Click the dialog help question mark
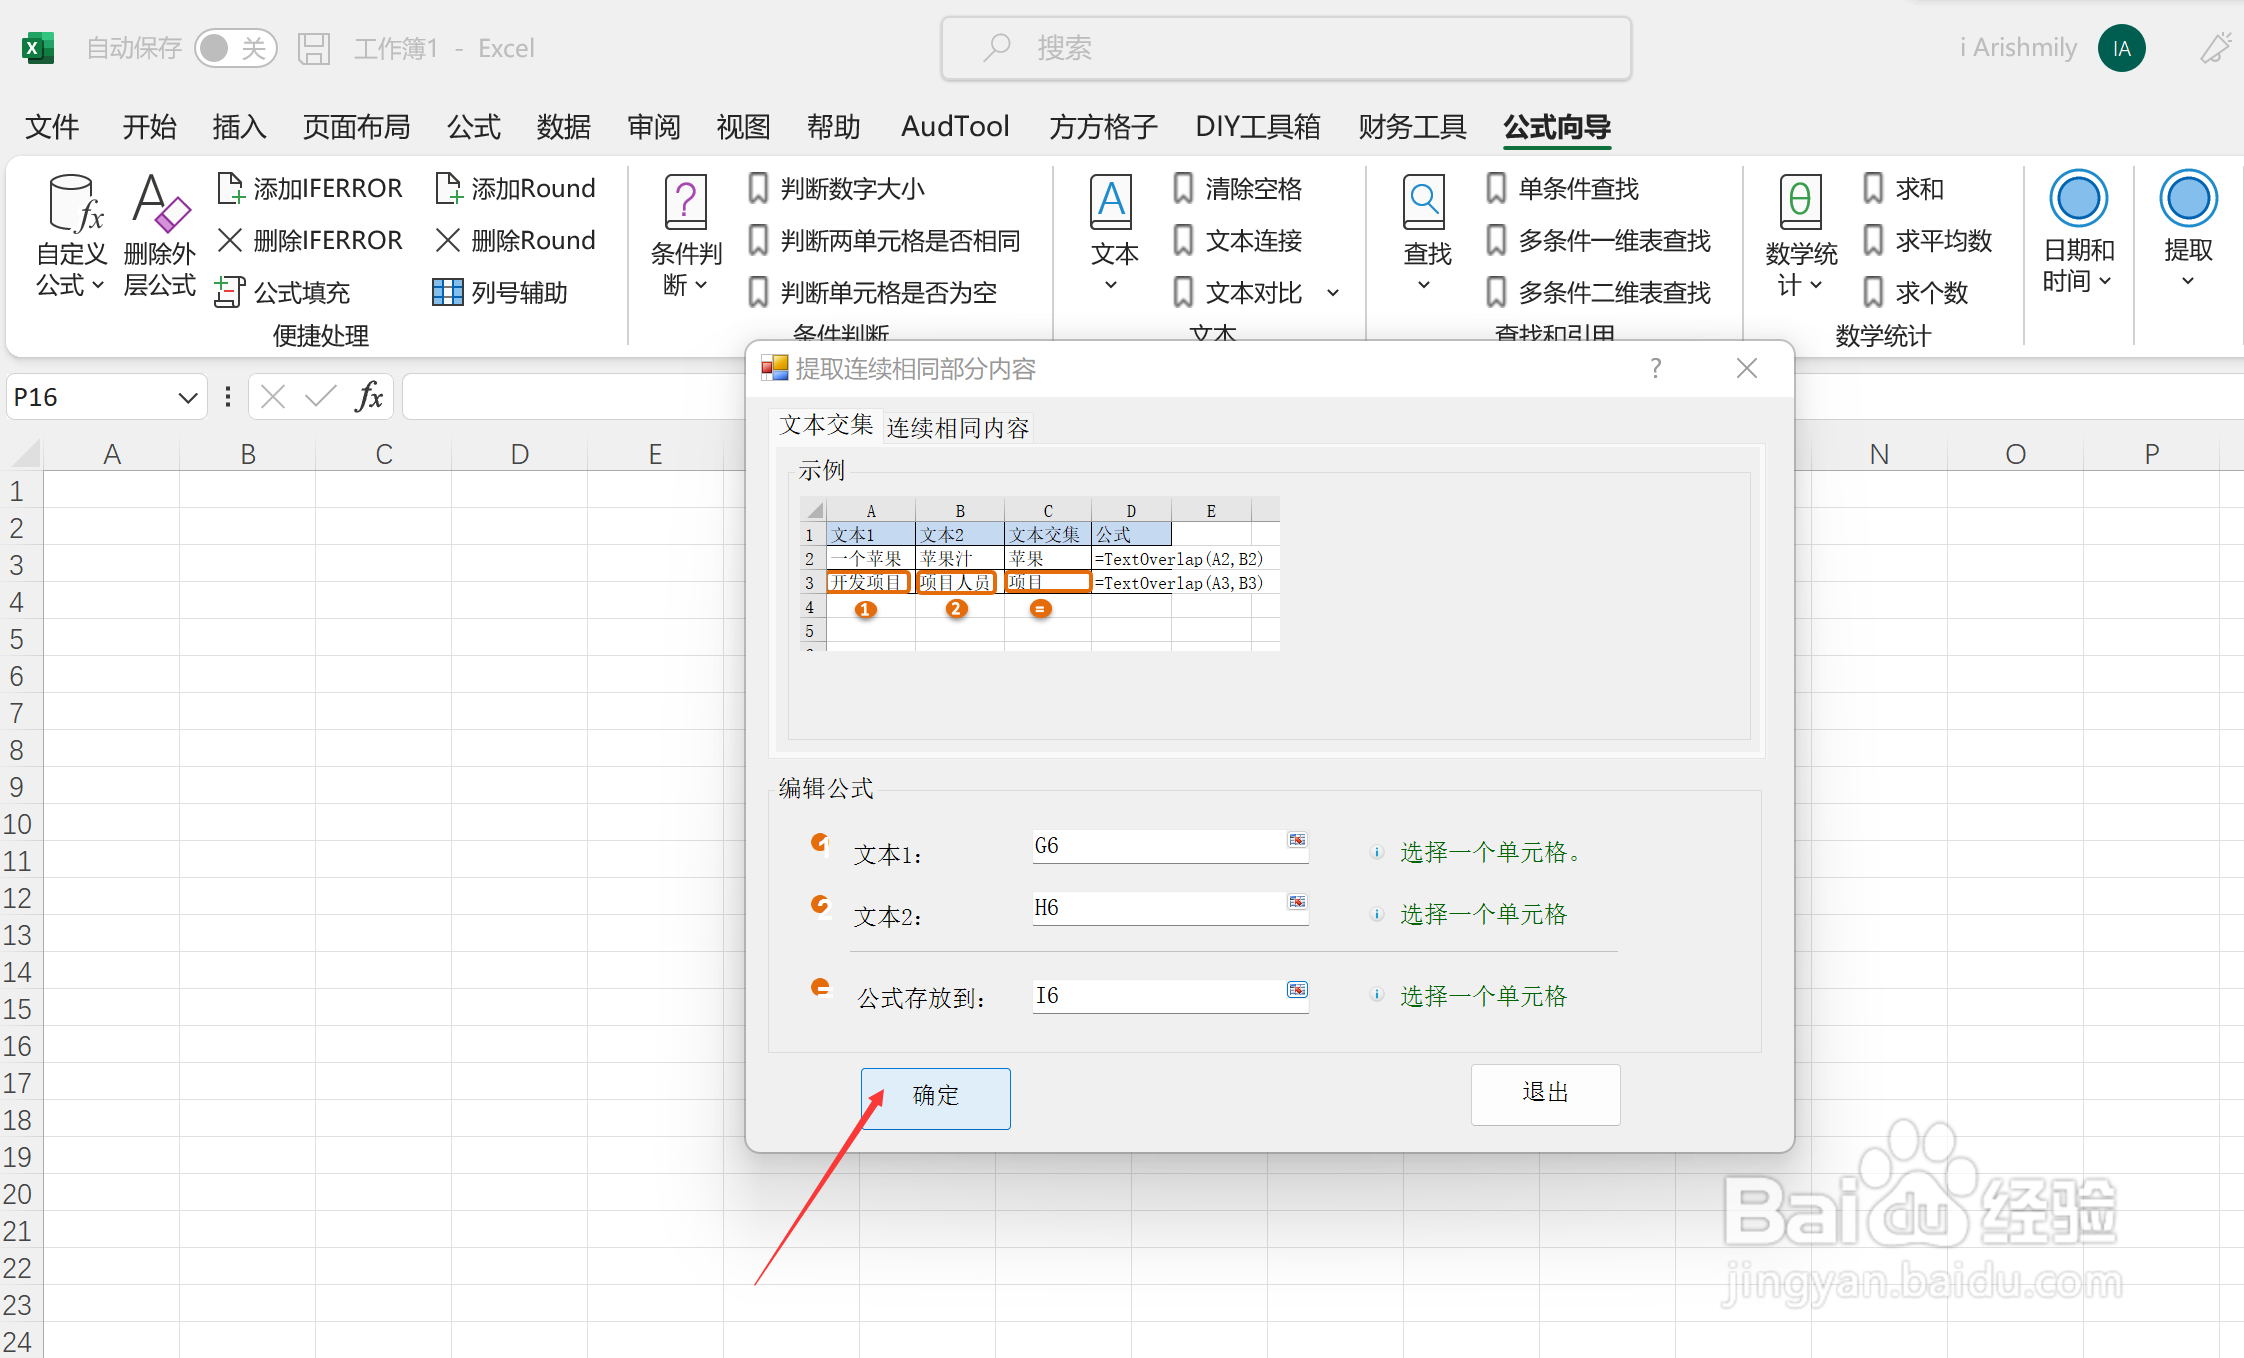Viewport: 2244px width, 1358px height. coord(1656,368)
